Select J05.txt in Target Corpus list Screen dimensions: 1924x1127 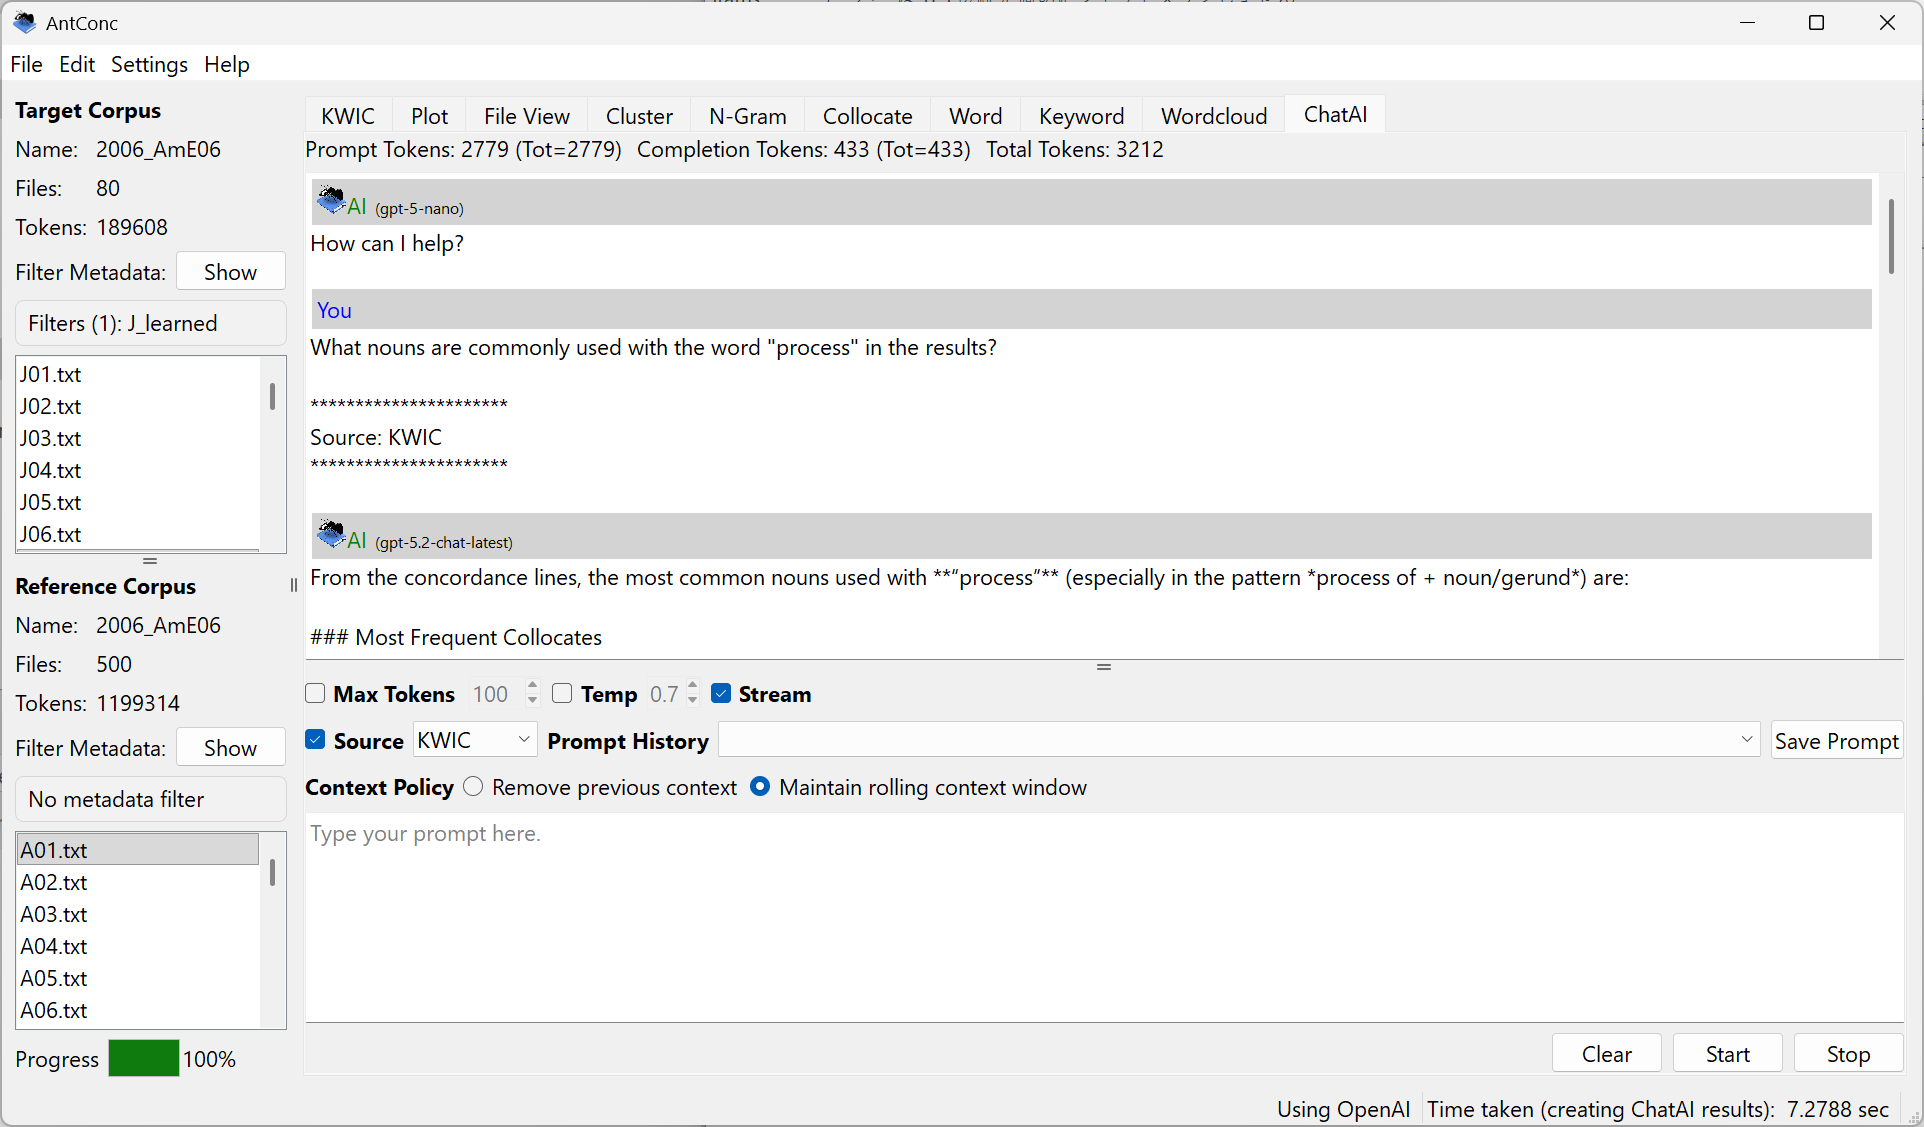coord(139,502)
